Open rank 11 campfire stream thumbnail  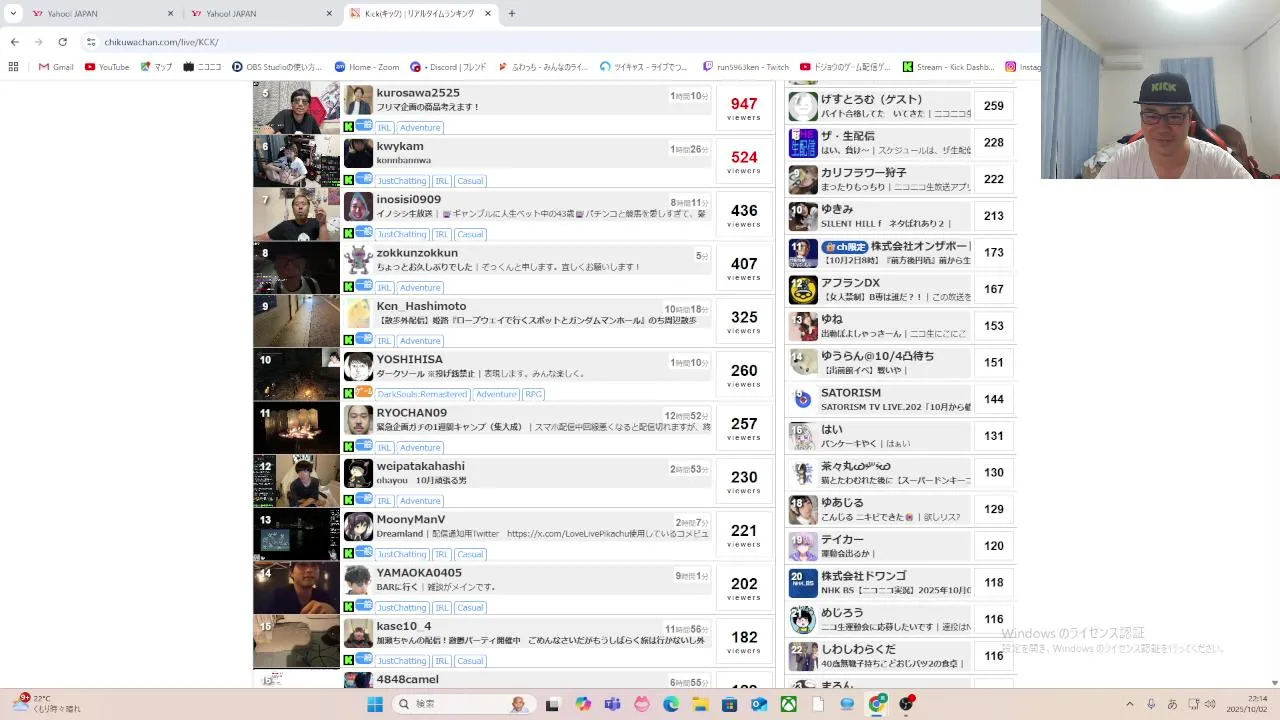pos(296,427)
